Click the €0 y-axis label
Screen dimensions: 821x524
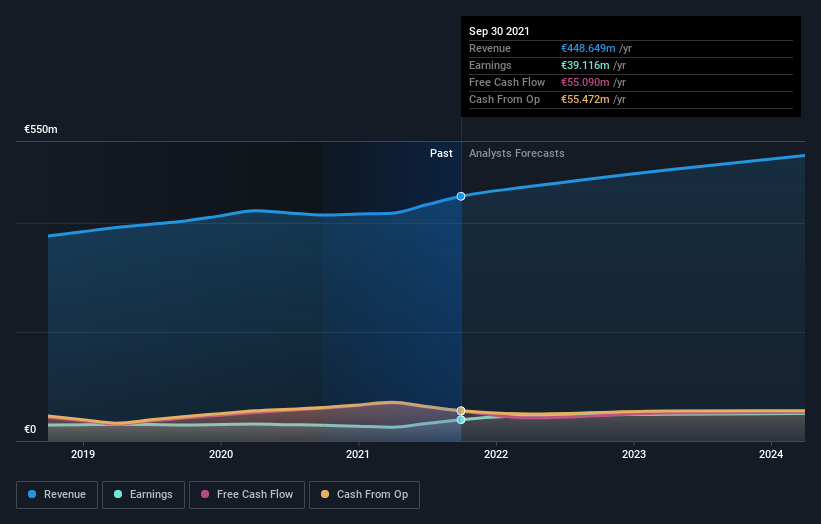pyautogui.click(x=30, y=429)
